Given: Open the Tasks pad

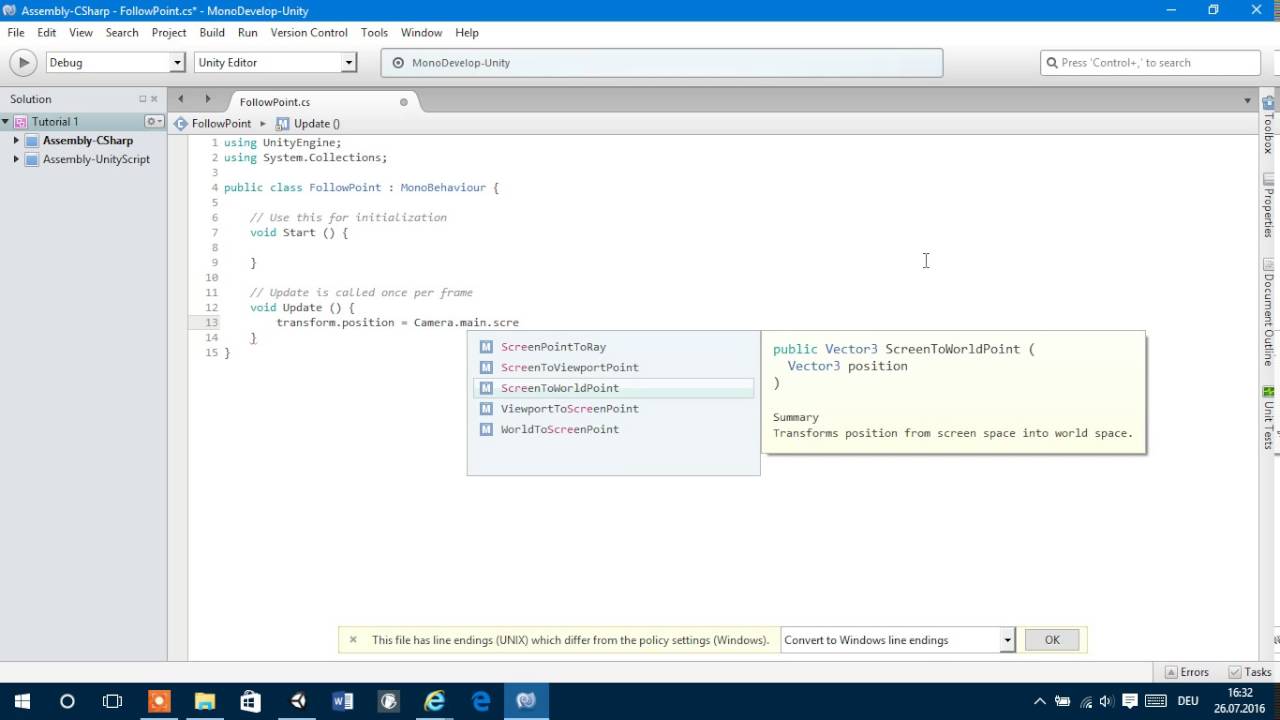Looking at the screenshot, I should click(x=1250, y=672).
